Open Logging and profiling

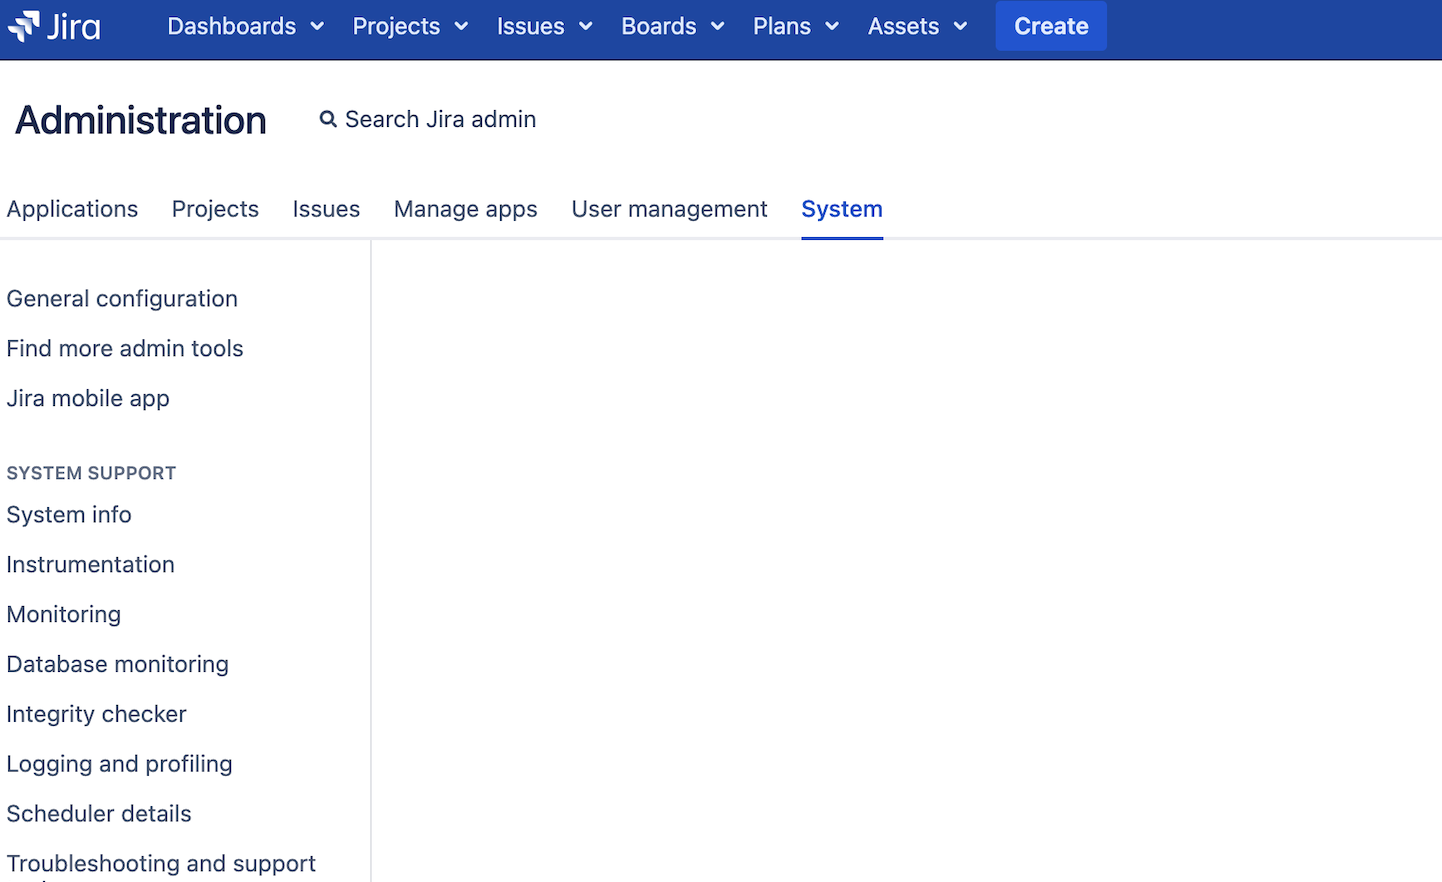point(119,765)
